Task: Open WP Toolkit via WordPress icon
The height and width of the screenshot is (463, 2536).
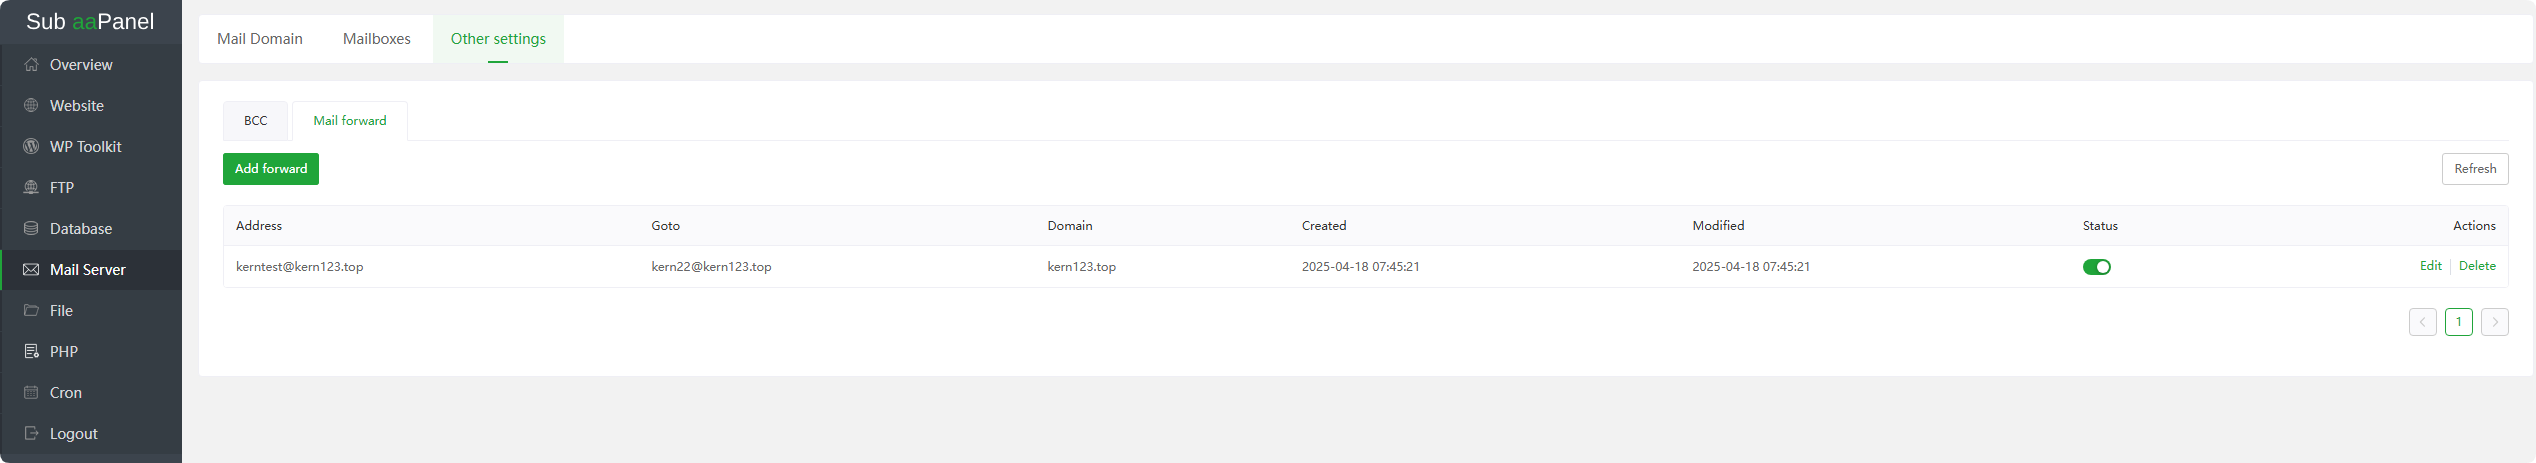Action: (x=31, y=147)
